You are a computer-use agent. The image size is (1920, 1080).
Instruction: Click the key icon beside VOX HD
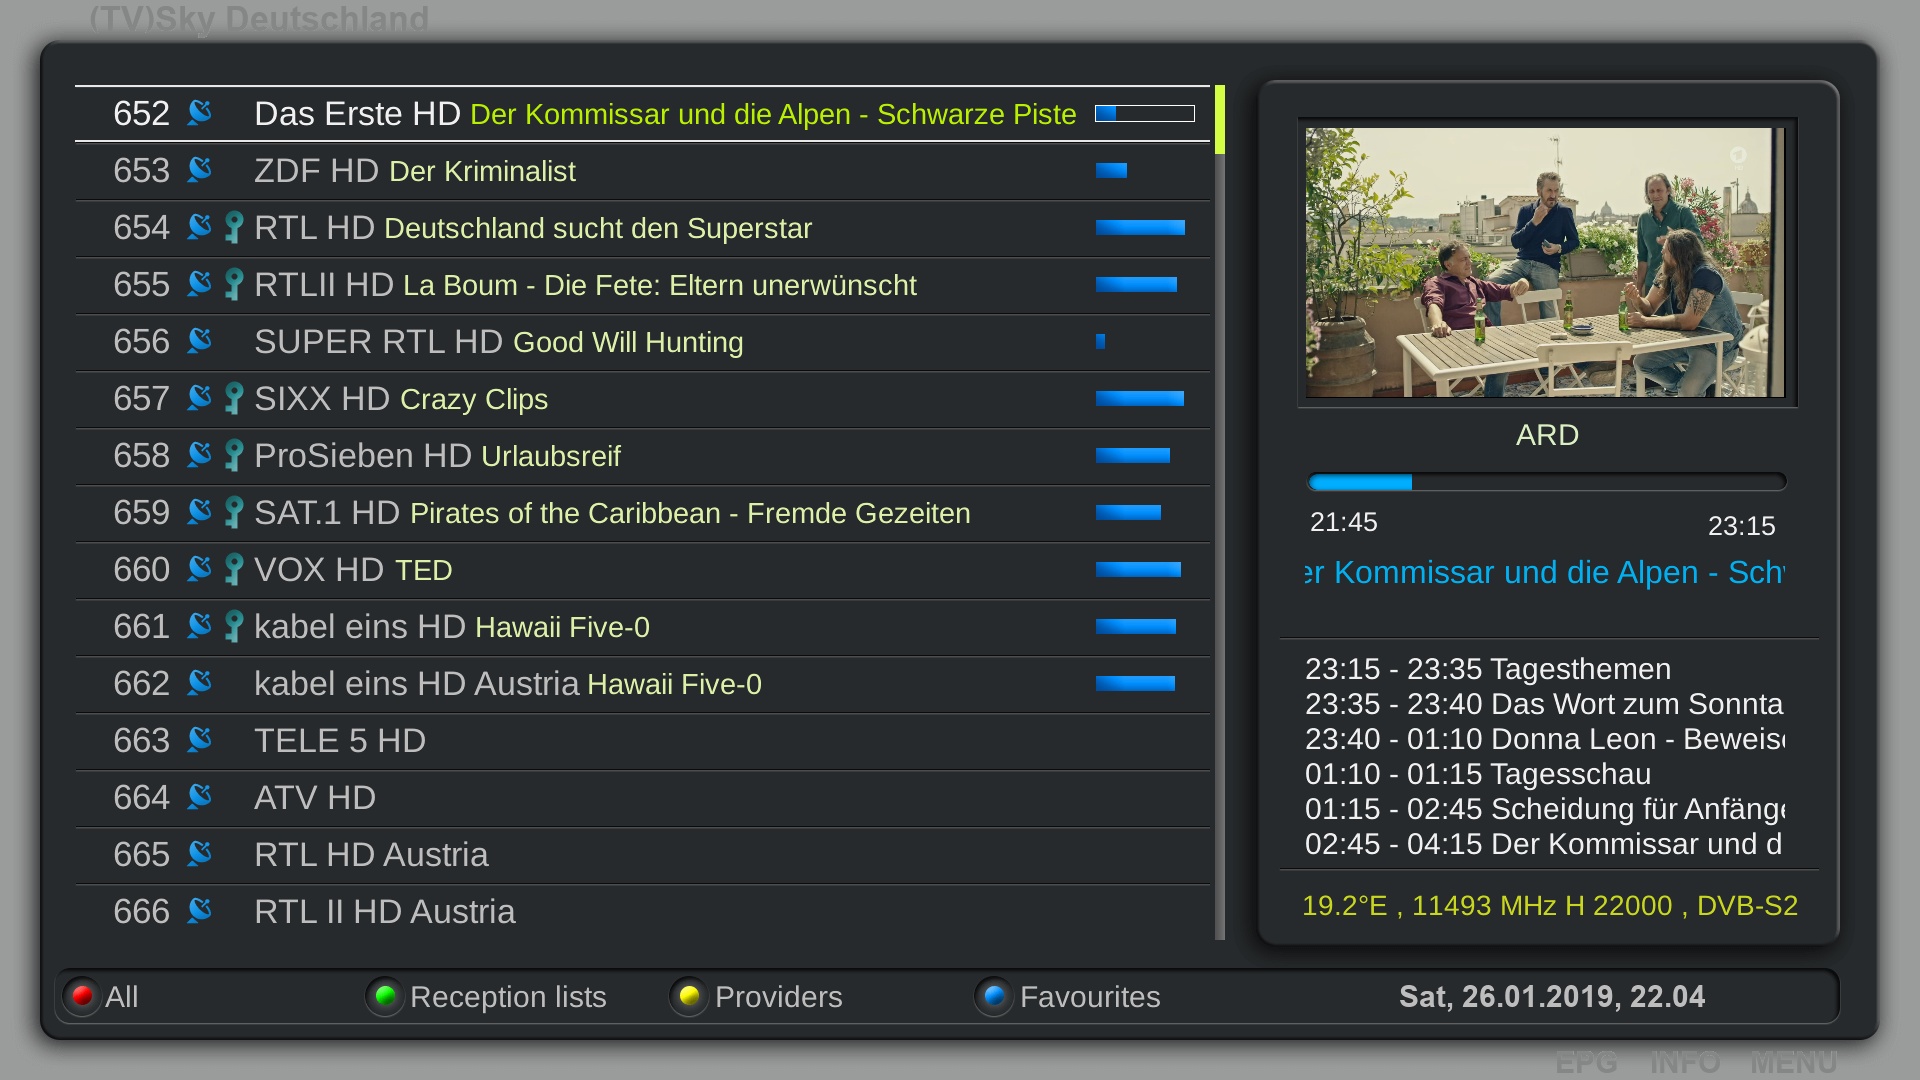tap(233, 569)
